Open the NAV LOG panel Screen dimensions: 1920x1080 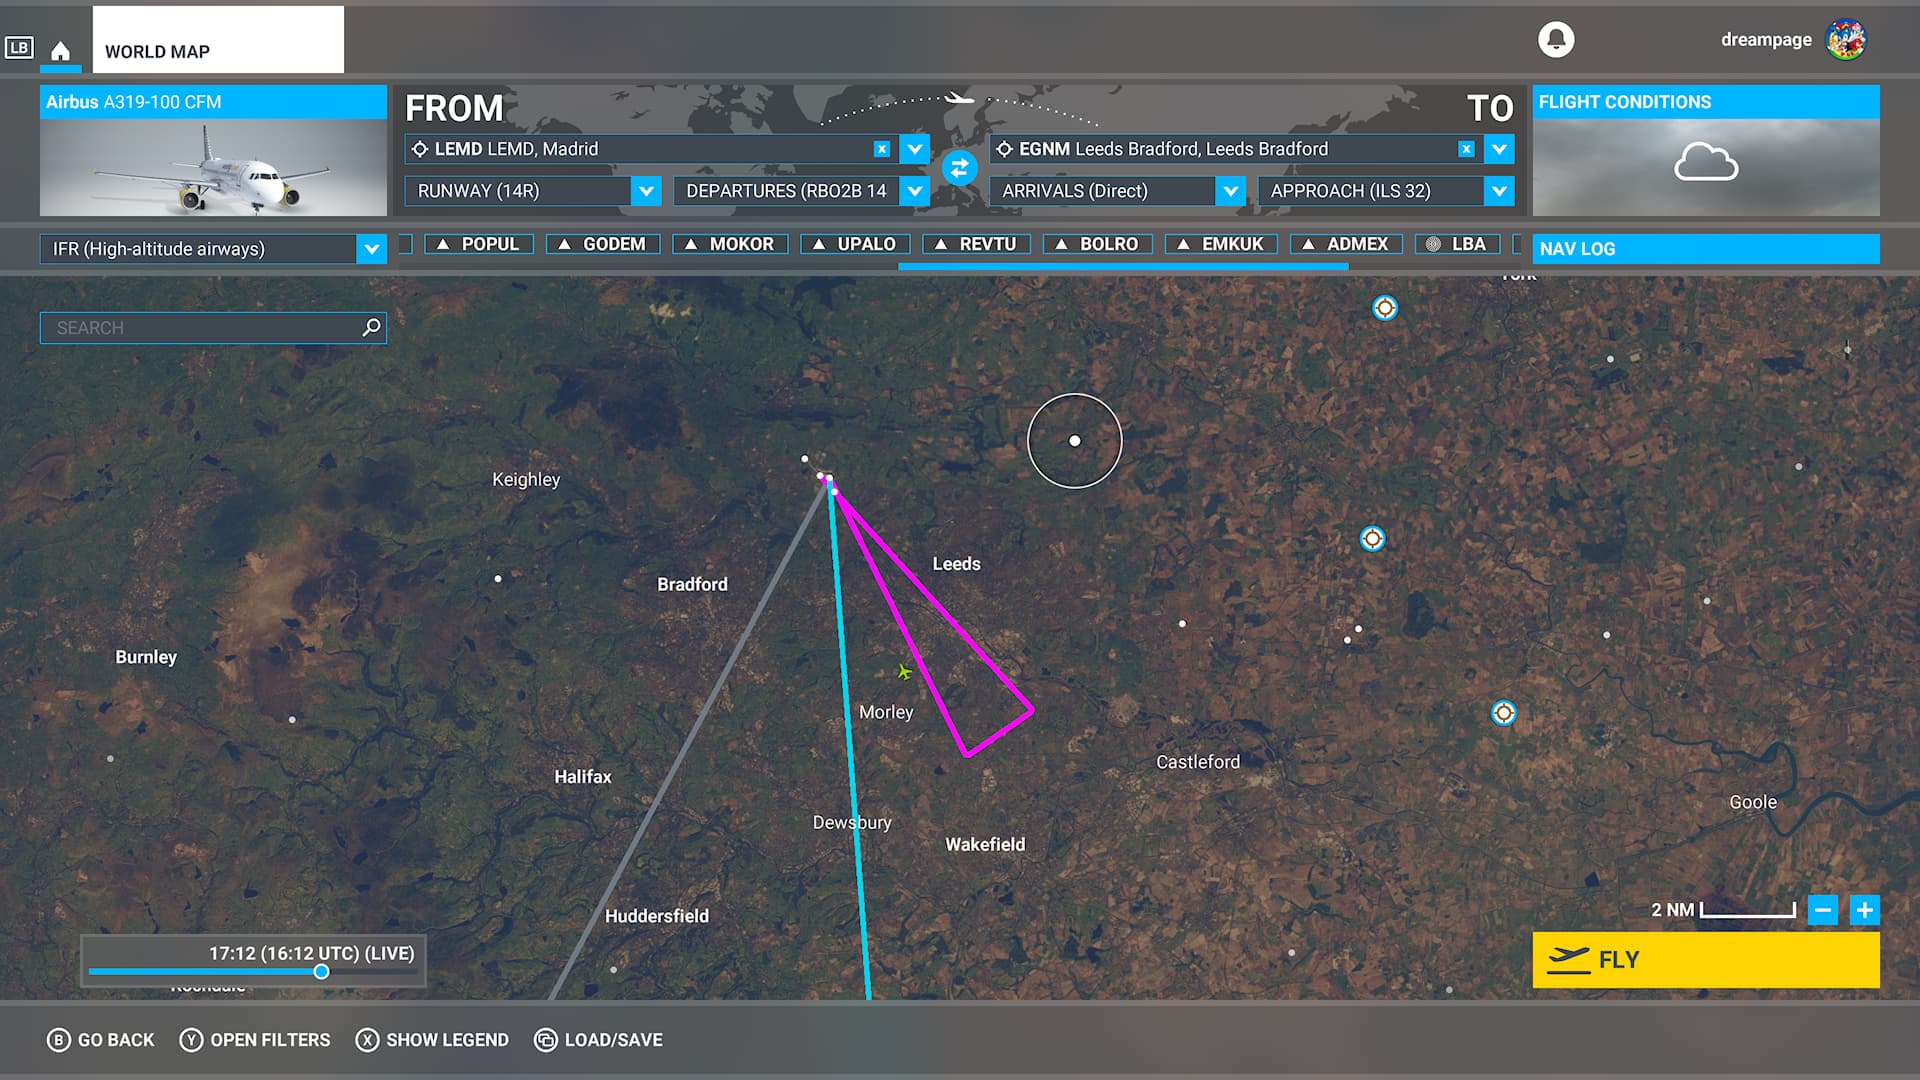[1705, 249]
